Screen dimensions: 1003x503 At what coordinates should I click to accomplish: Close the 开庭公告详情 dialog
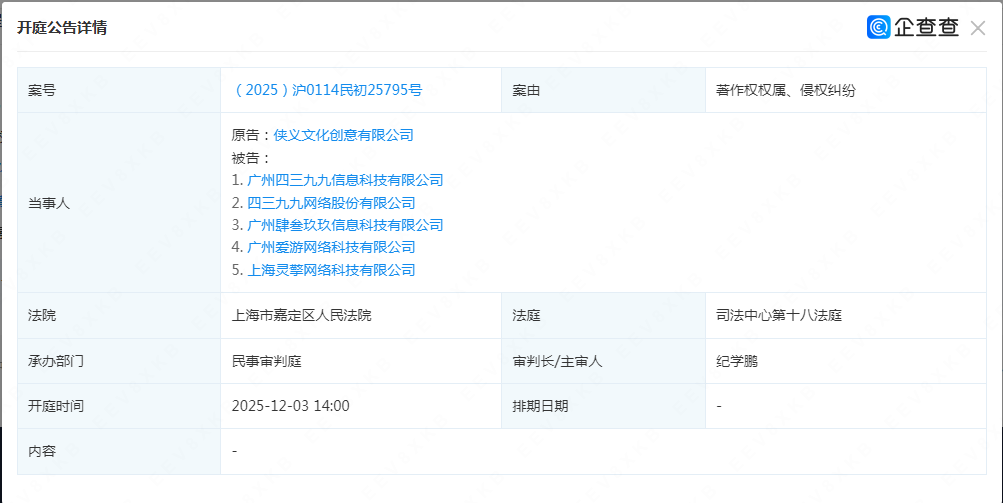pyautogui.click(x=977, y=28)
